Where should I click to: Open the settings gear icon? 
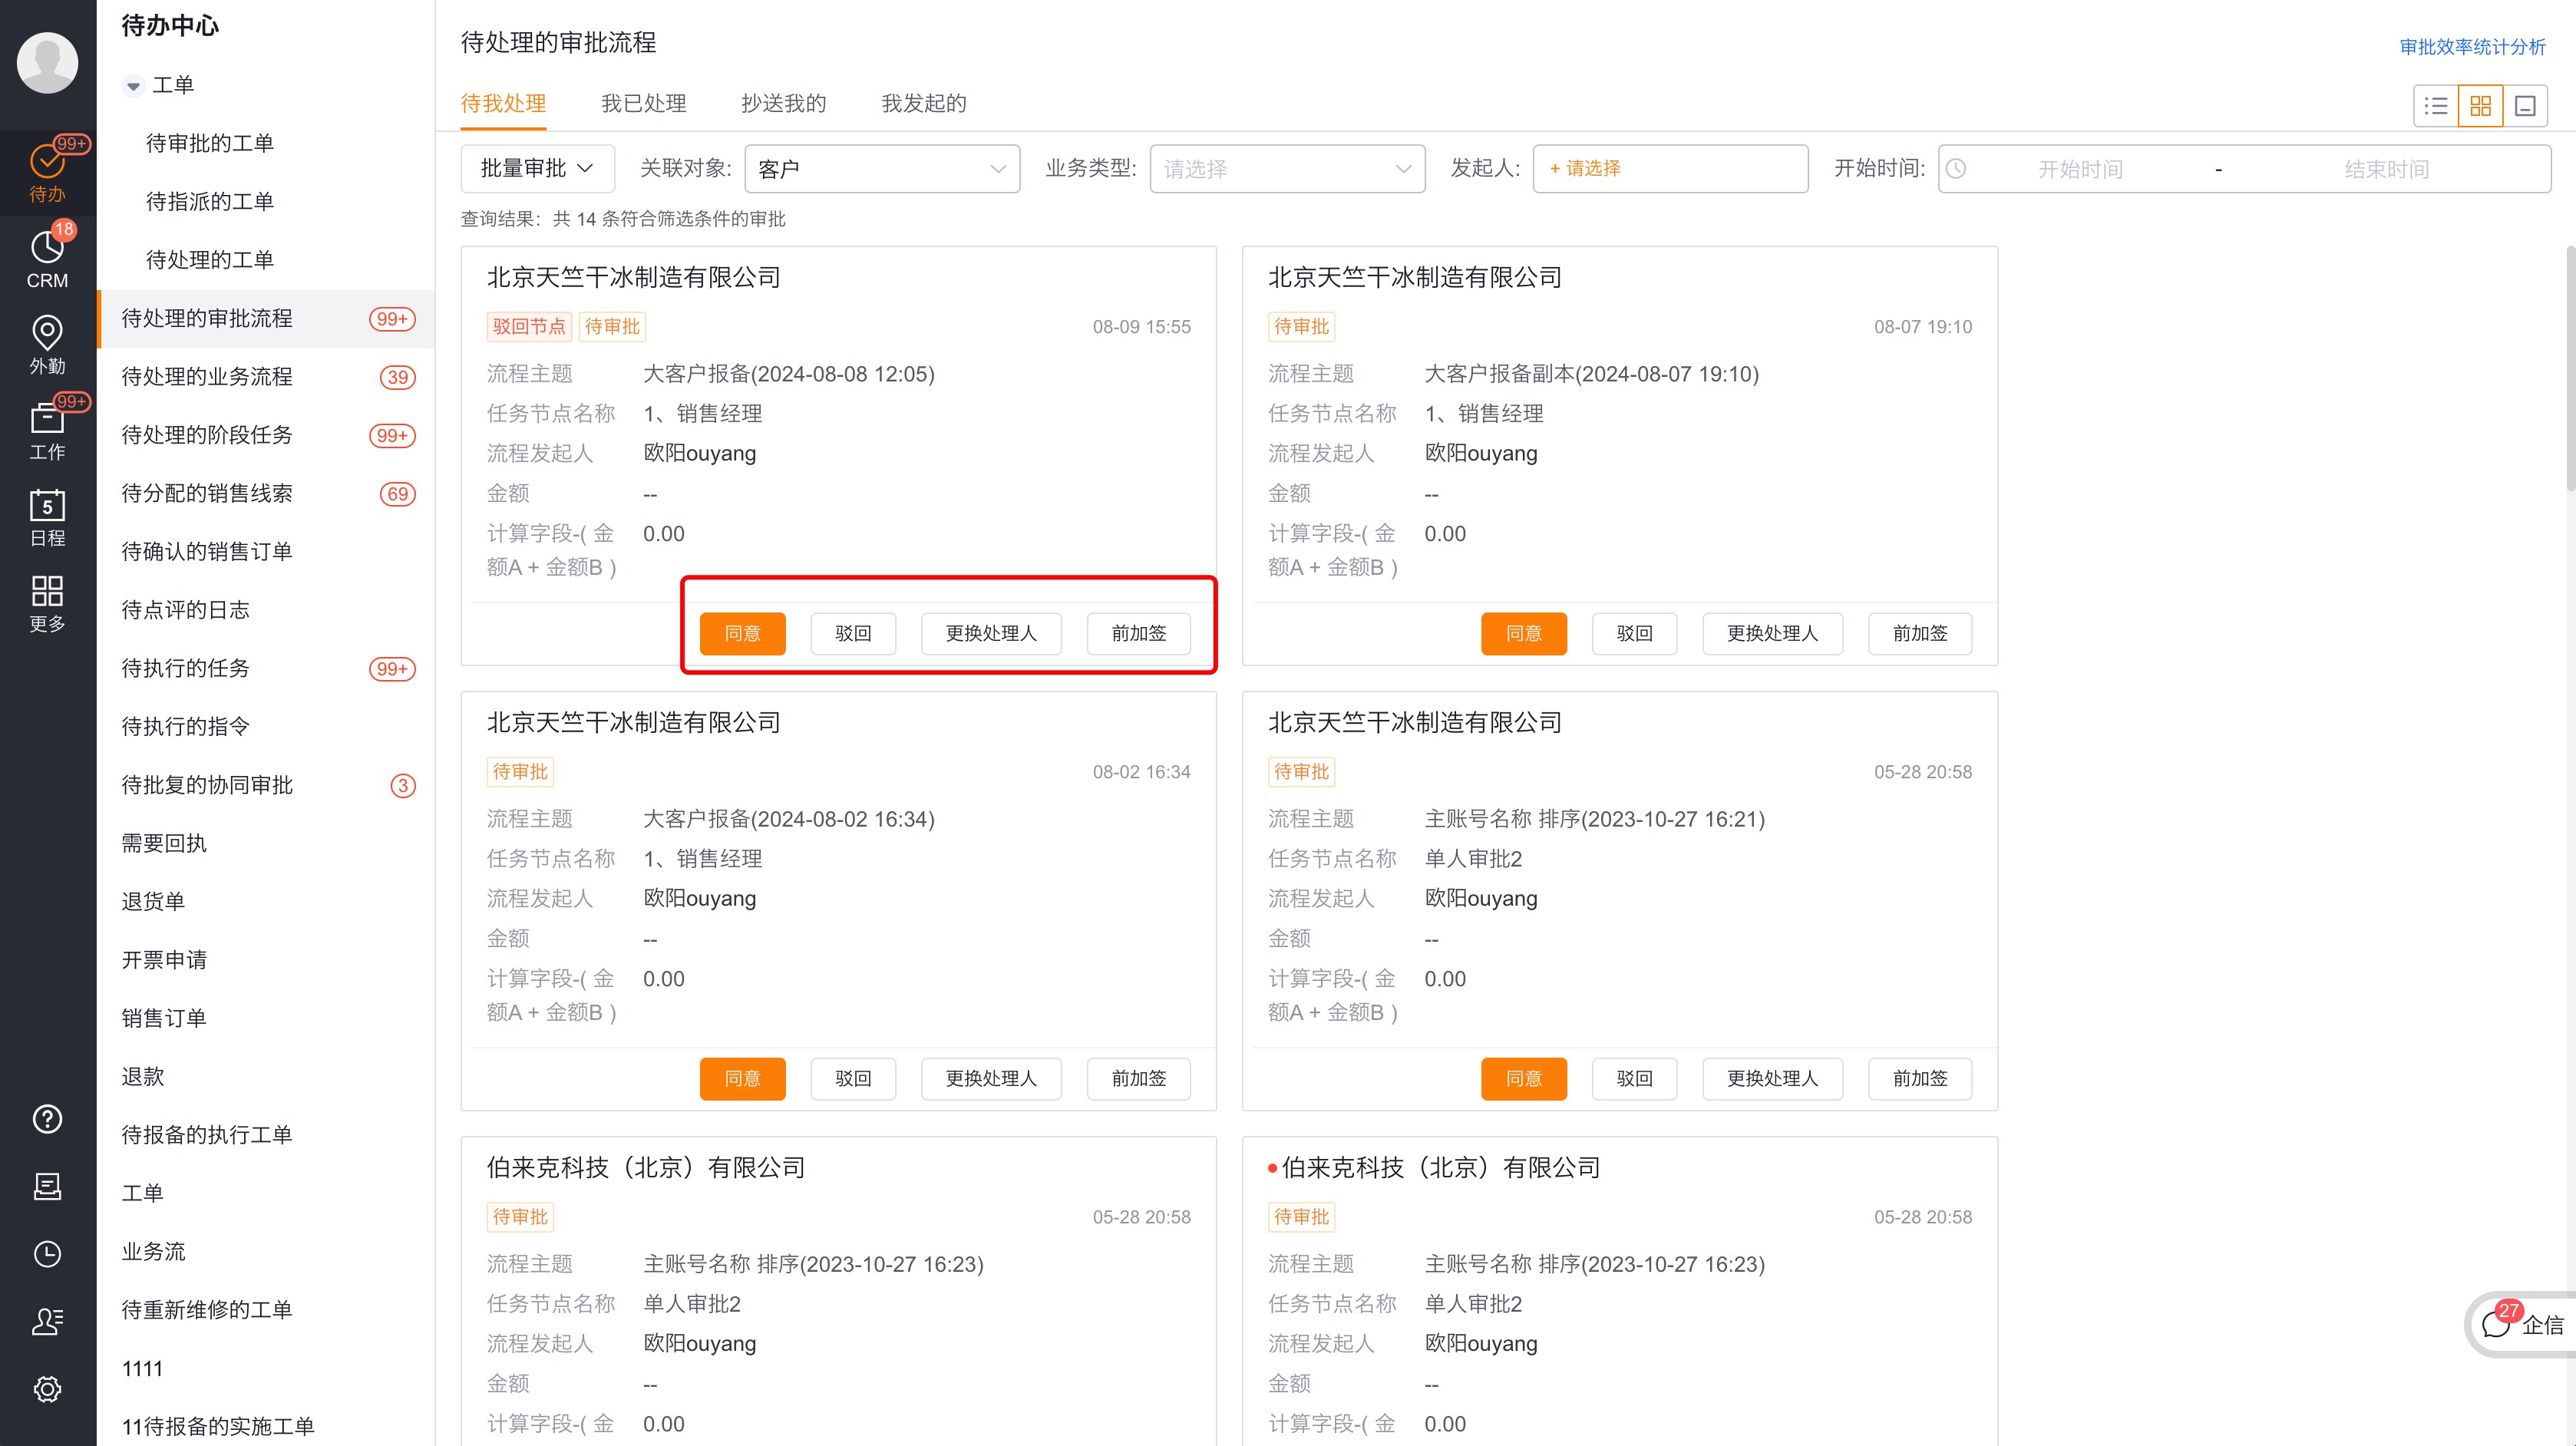point(47,1389)
